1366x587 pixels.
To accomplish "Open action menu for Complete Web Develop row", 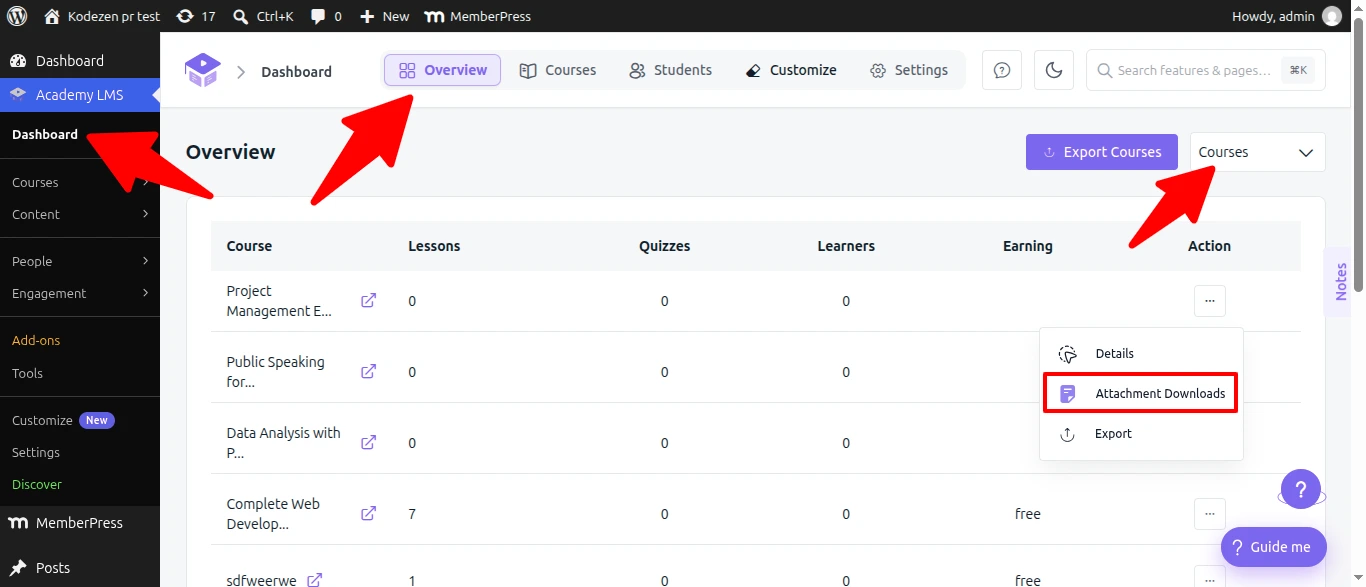I will 1209,514.
